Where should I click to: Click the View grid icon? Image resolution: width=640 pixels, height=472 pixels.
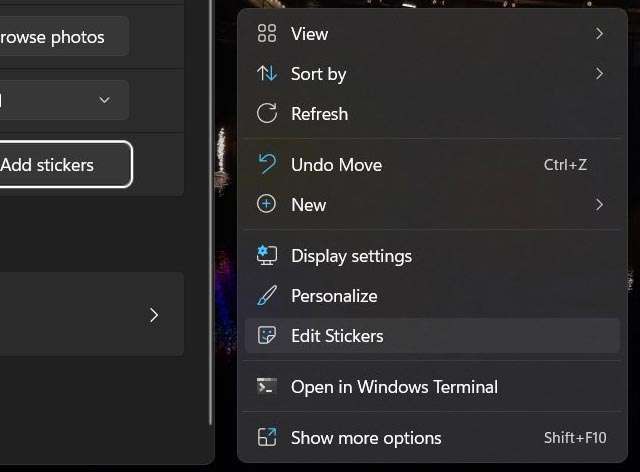266,34
